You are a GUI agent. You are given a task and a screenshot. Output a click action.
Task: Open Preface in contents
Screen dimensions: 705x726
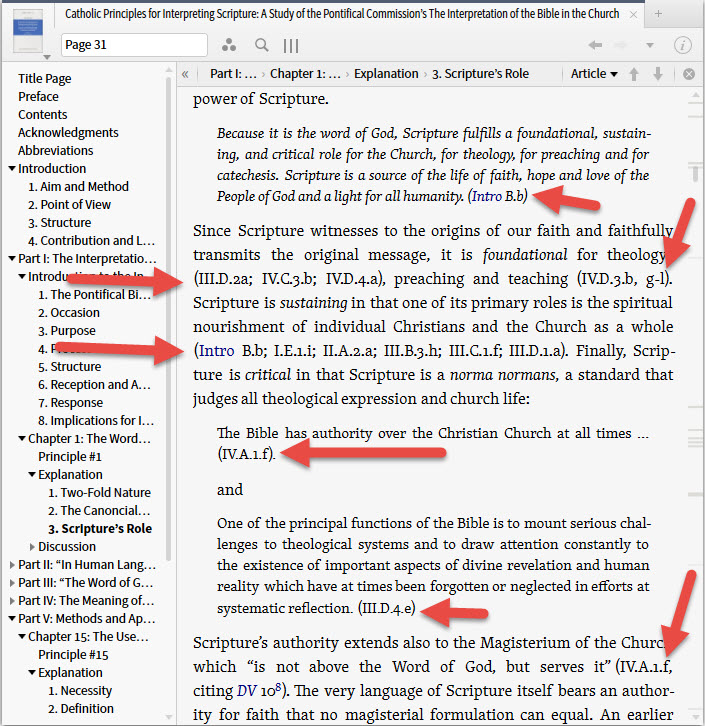point(38,97)
